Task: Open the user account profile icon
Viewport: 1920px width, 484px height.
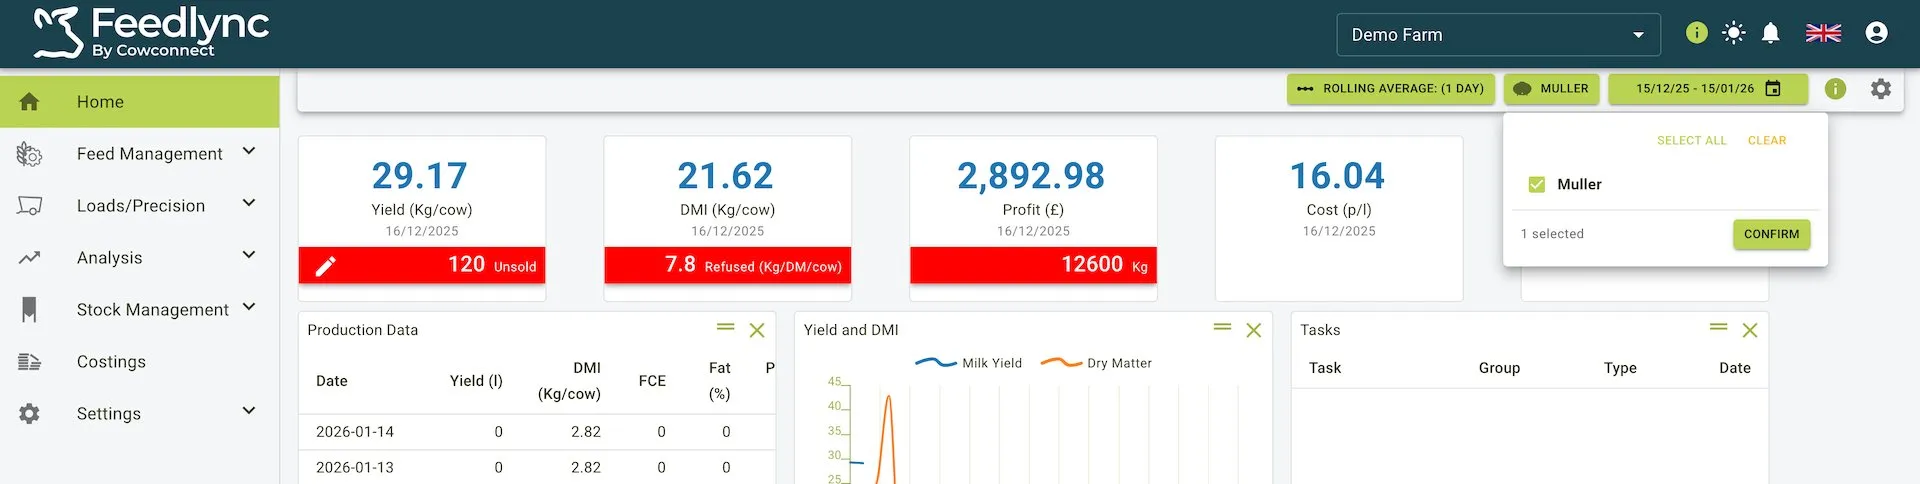Action: point(1876,33)
